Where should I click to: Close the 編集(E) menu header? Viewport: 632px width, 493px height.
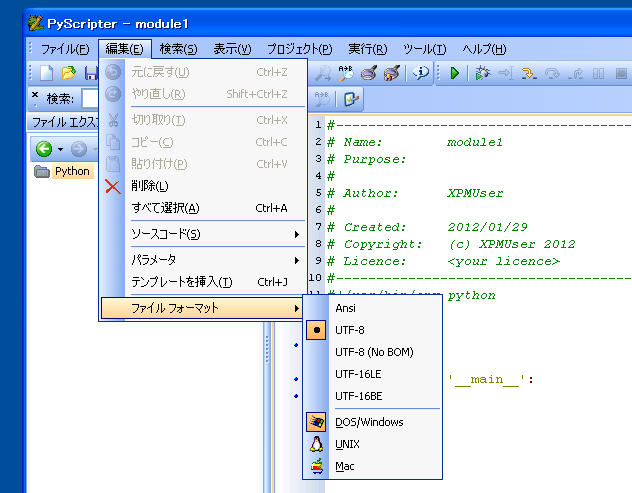coord(125,49)
